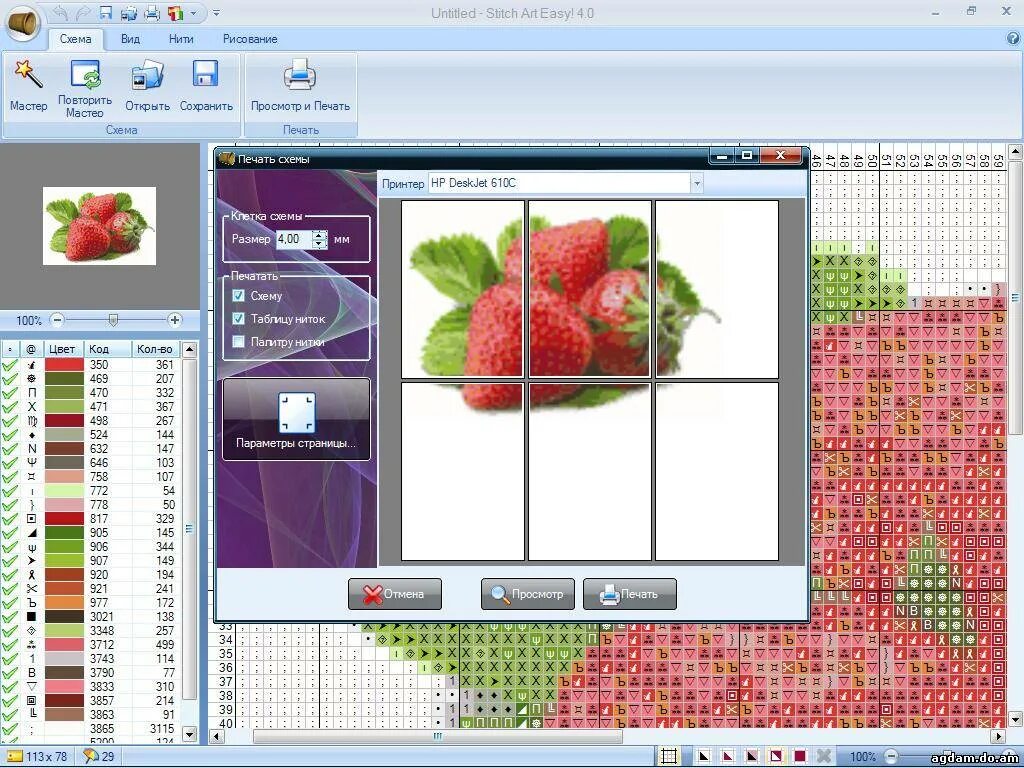Viewport: 1024px width, 768px height.
Task: Increase cell size with the up stepper arrow
Action: (320, 235)
